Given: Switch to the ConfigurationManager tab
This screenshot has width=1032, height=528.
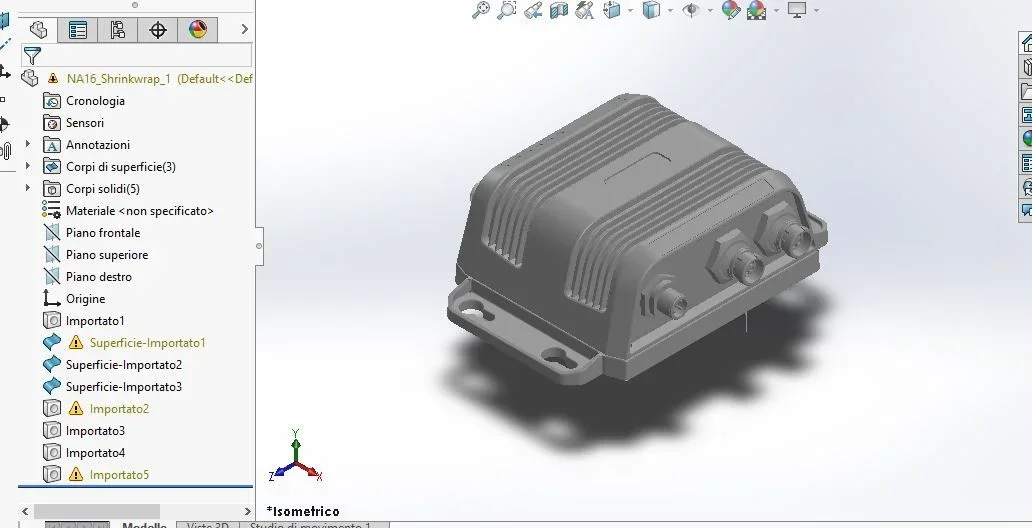Looking at the screenshot, I should click(x=118, y=30).
